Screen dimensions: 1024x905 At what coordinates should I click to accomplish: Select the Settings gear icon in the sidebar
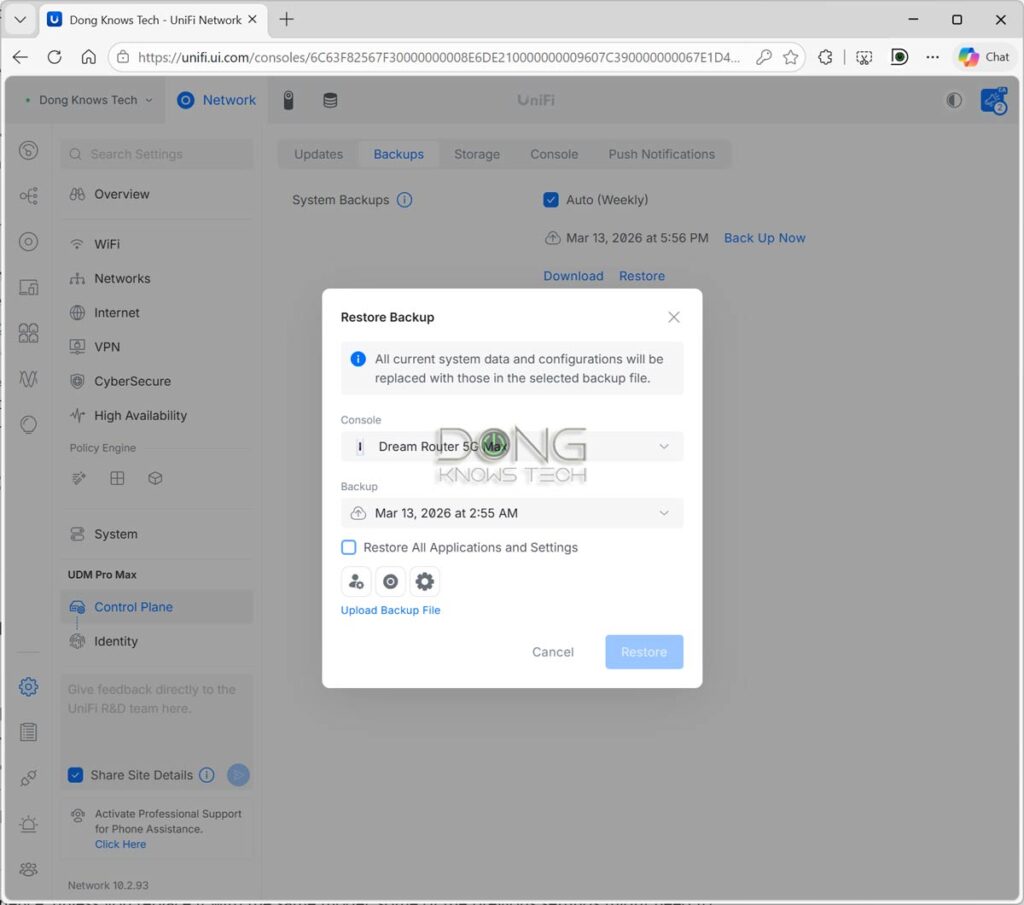tap(27, 687)
